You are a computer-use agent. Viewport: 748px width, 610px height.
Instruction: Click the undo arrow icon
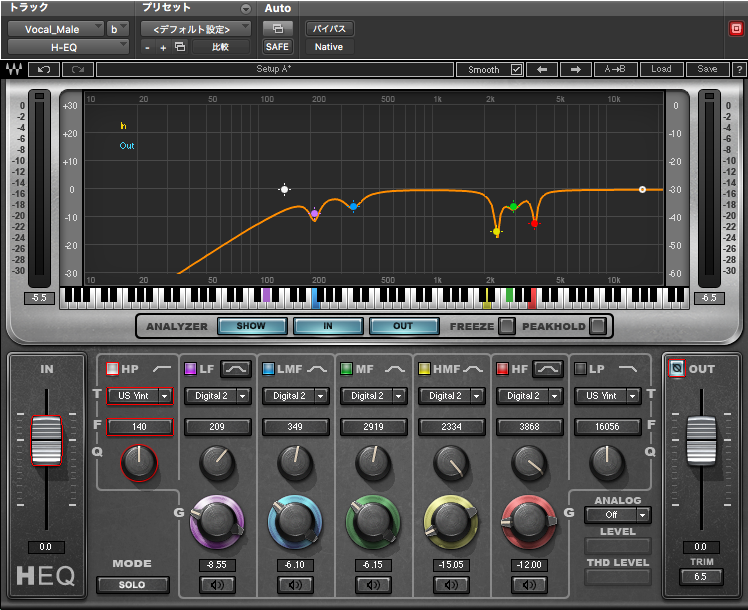[x=44, y=70]
